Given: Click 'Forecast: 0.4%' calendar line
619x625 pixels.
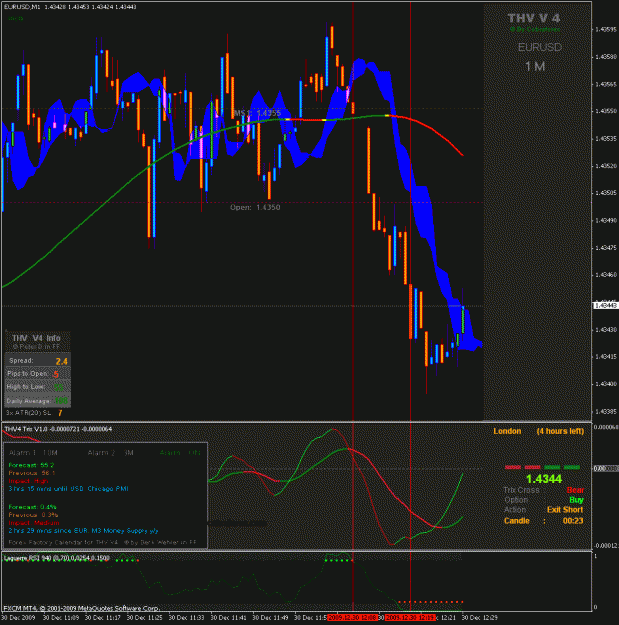Looking at the screenshot, I should [x=32, y=507].
